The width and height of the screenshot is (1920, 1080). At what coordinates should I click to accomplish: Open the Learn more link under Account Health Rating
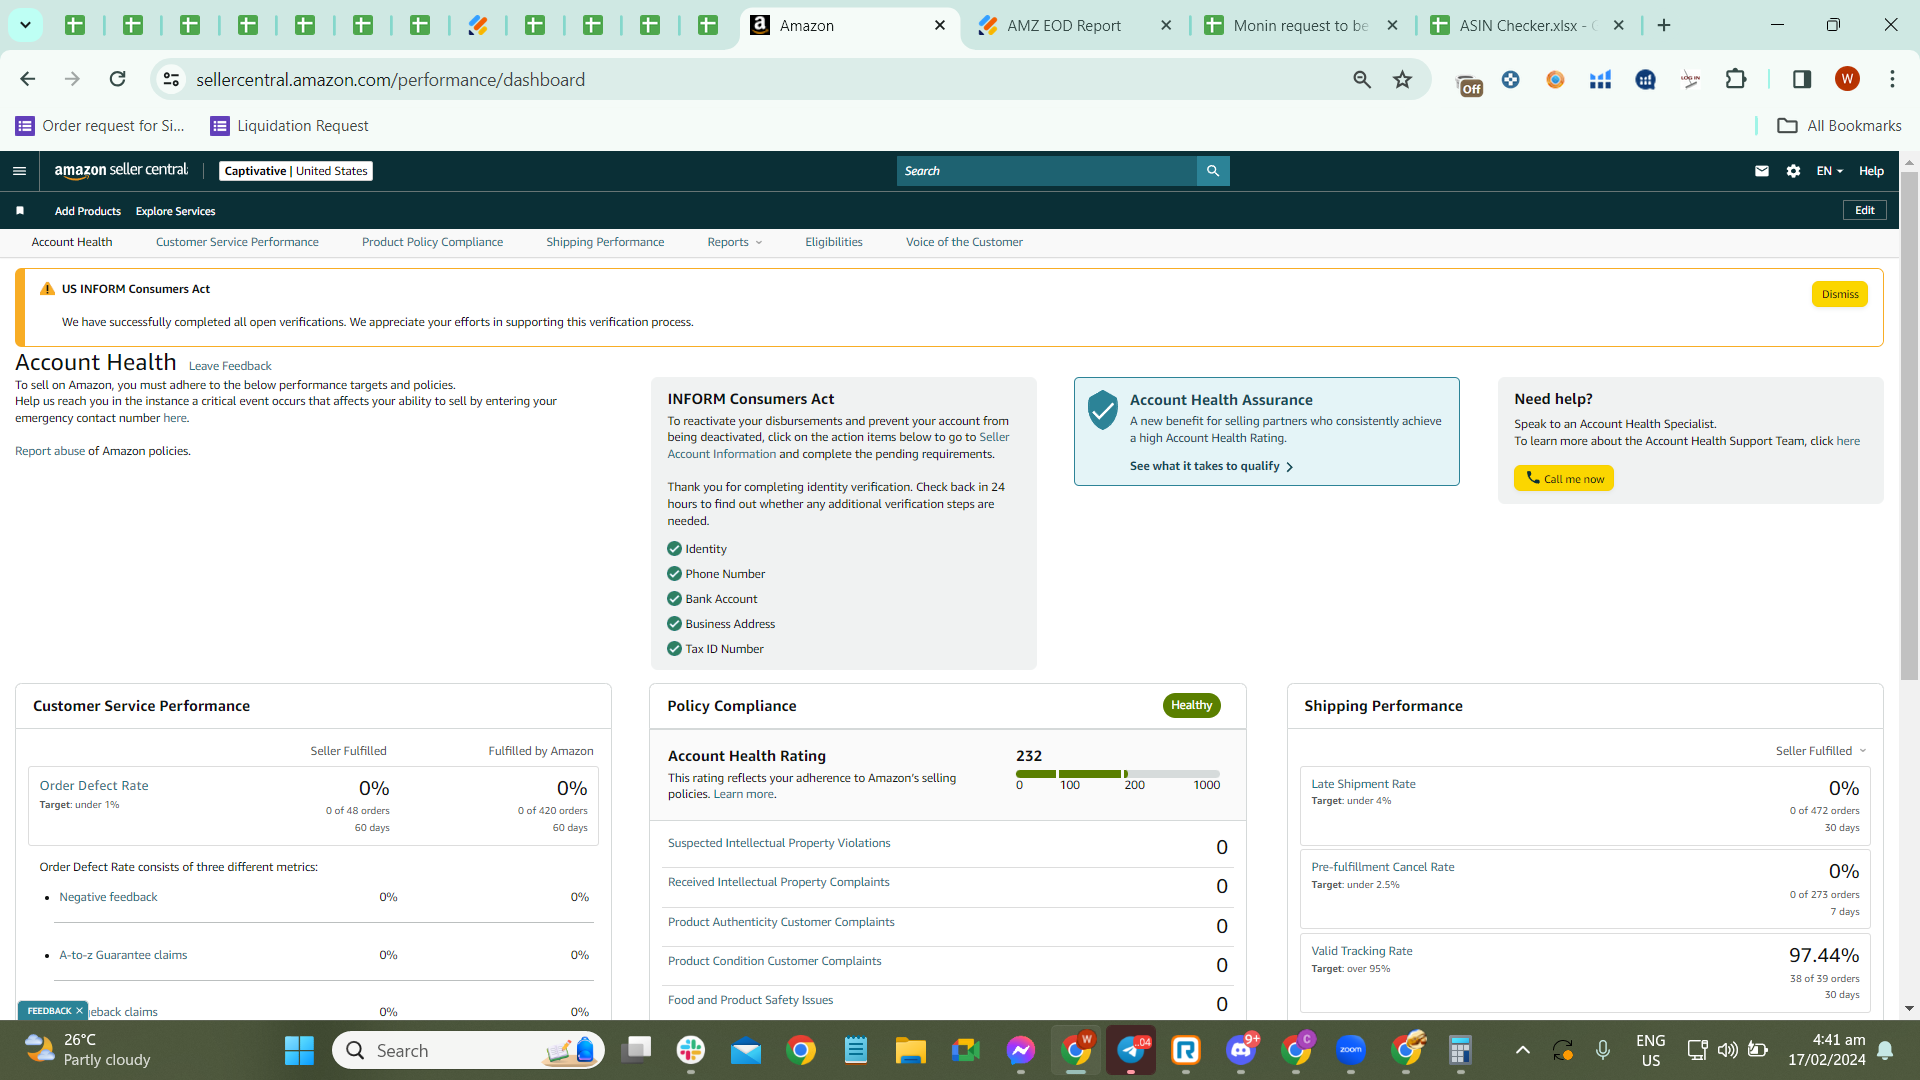(743, 794)
